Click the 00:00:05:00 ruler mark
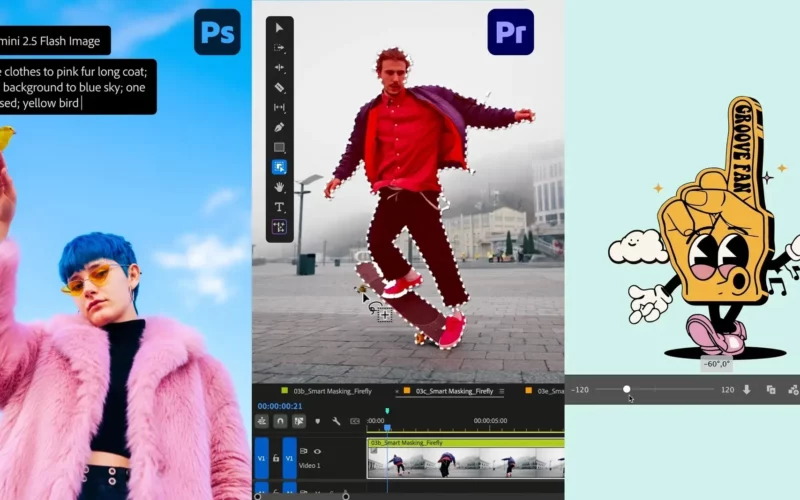Viewport: 800px width, 500px height. coord(490,421)
